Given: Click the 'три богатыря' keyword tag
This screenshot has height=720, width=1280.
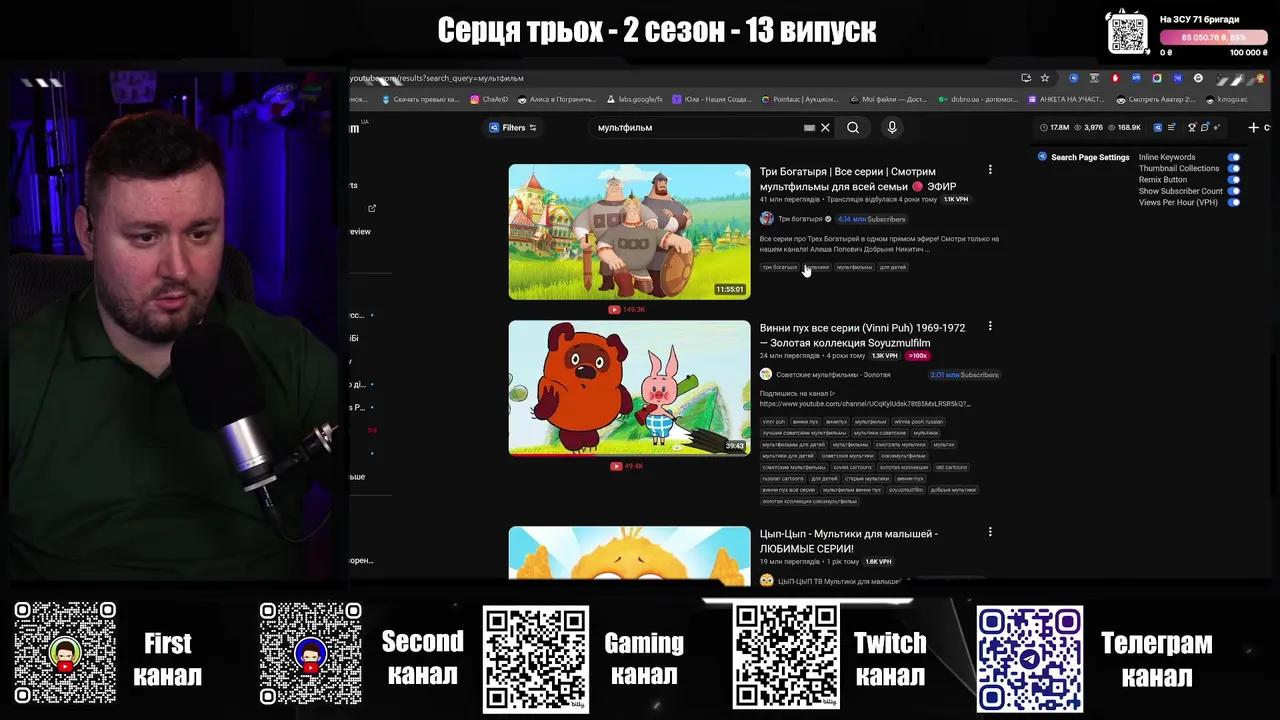Looking at the screenshot, I should (x=780, y=267).
